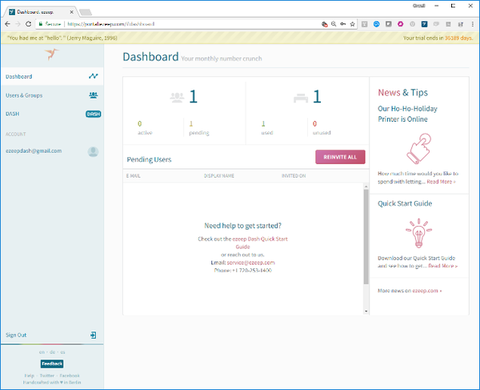
Task: Reload the page with the refresh icon
Action: point(28,24)
